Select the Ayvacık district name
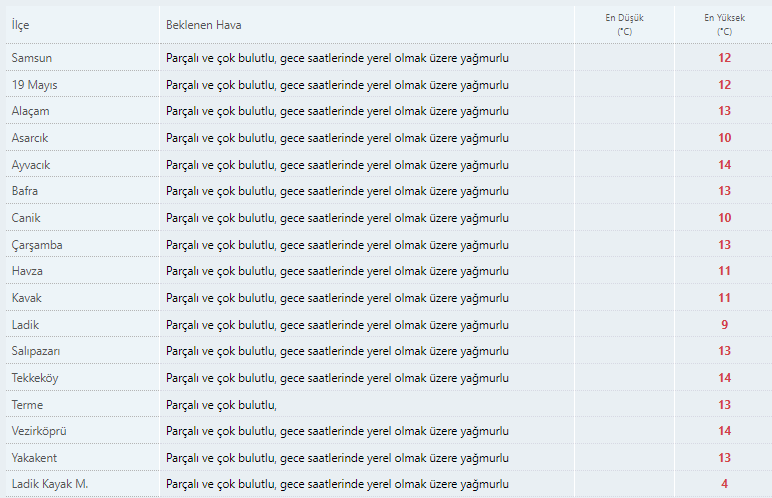 pyautogui.click(x=31, y=165)
